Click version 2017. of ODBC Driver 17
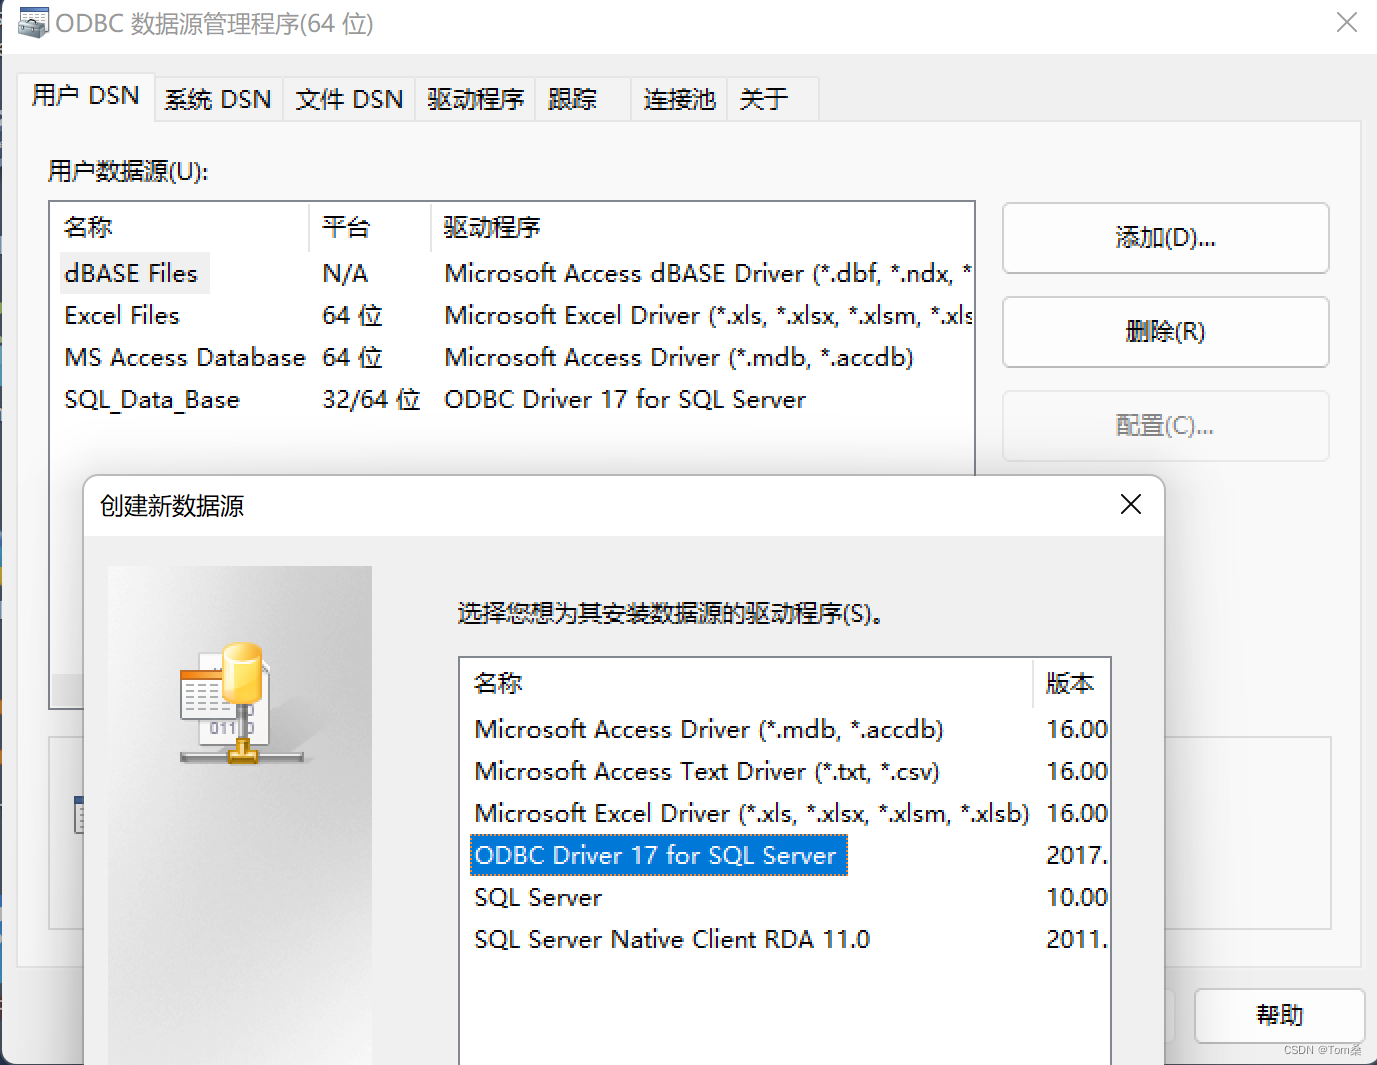This screenshot has width=1377, height=1065. click(1077, 855)
